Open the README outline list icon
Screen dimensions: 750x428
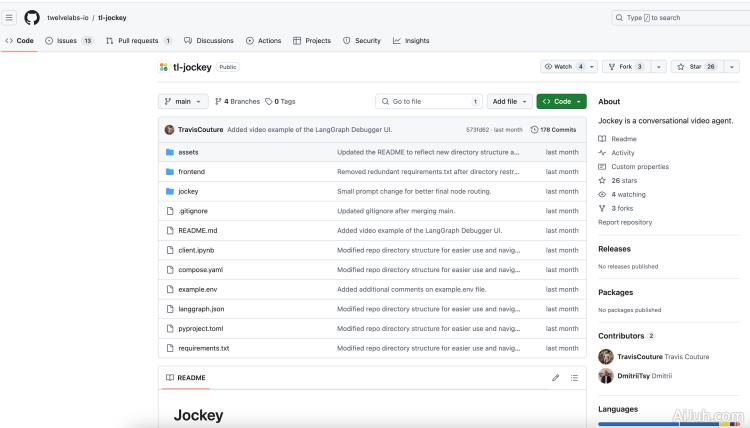click(574, 377)
